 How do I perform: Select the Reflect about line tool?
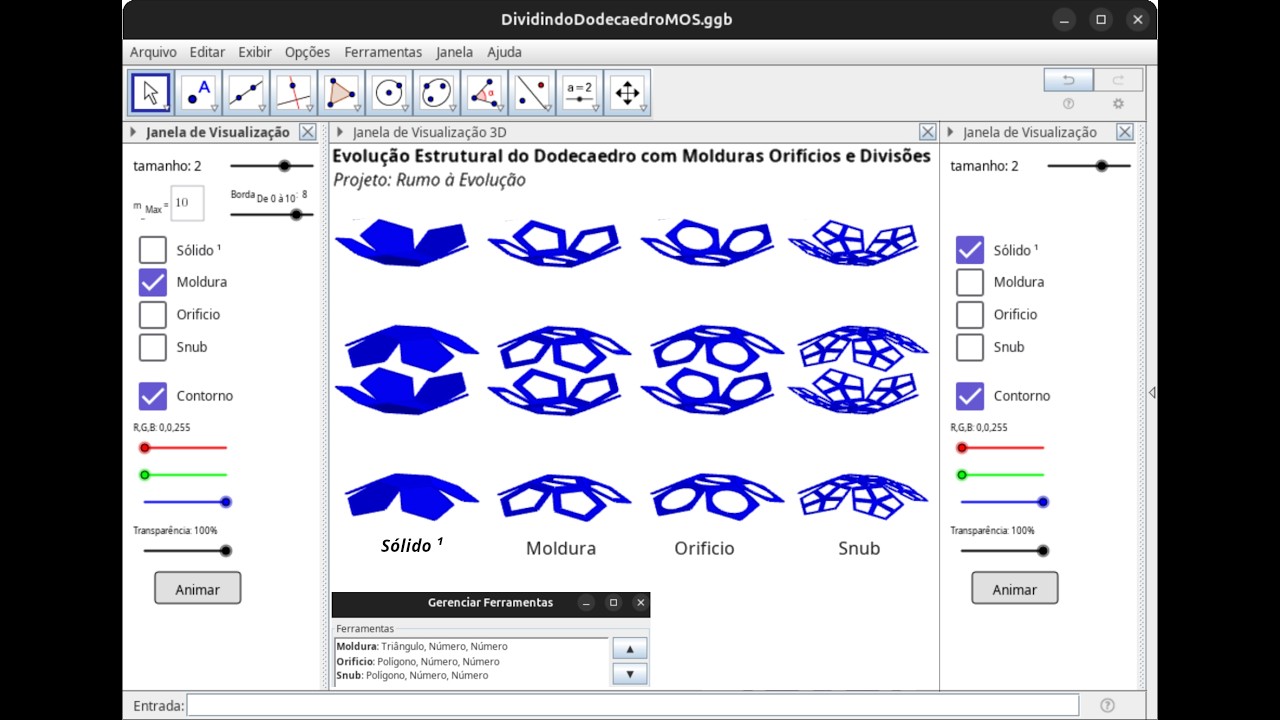[x=532, y=93]
